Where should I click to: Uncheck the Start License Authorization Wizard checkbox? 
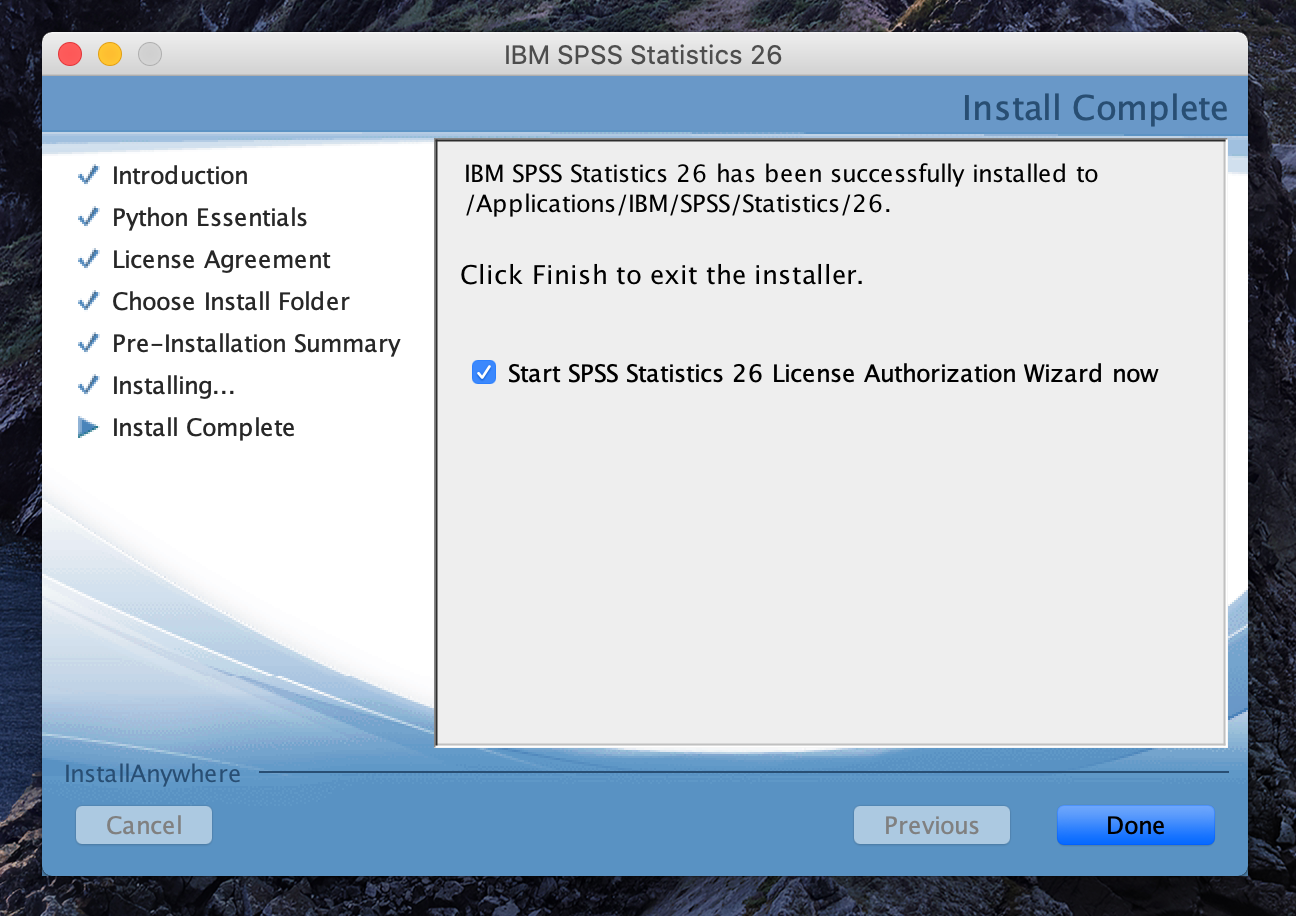(x=484, y=373)
